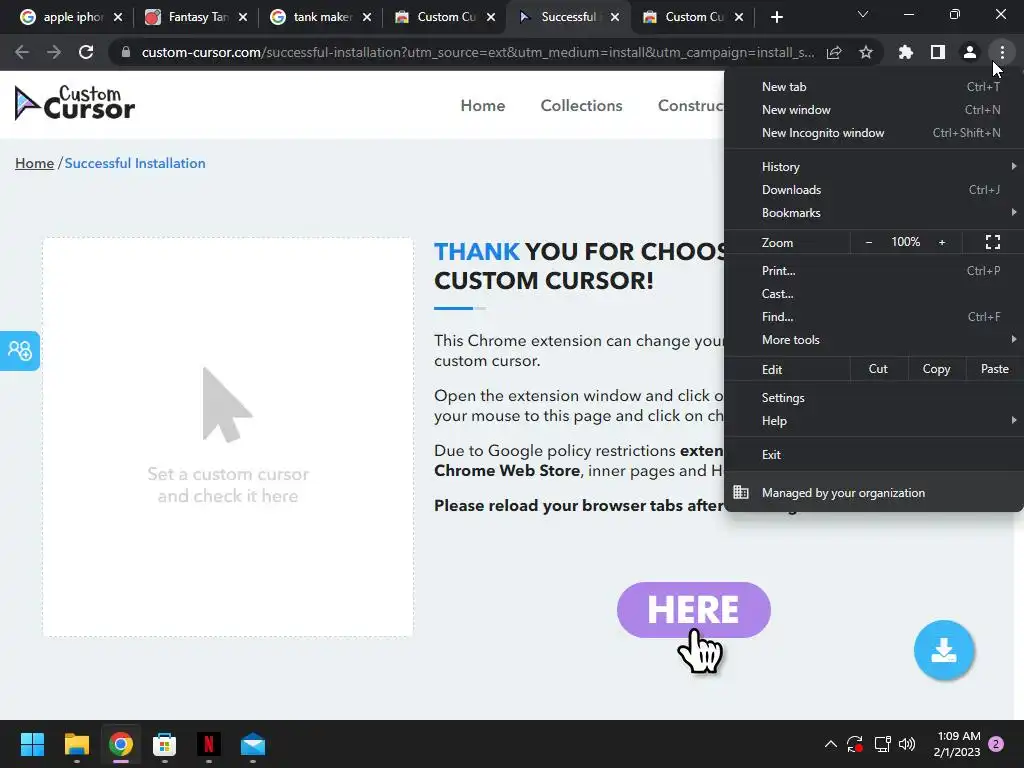Expand the More tools submenu
The width and height of the screenshot is (1024, 768).
(x=874, y=340)
